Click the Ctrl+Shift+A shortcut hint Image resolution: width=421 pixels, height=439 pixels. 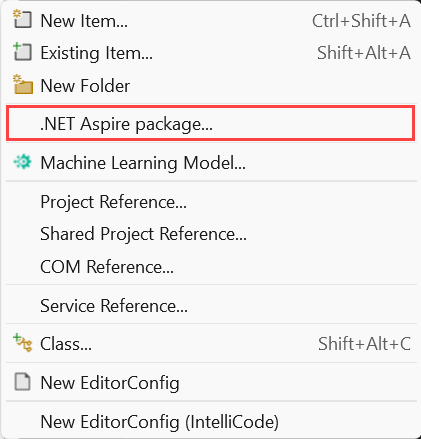pyautogui.click(x=361, y=21)
